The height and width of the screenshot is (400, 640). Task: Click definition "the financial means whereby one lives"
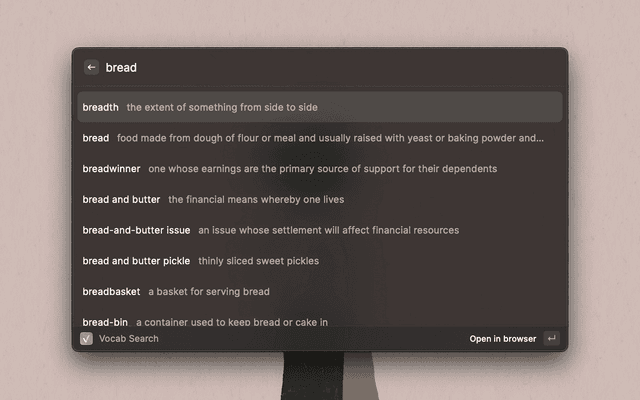258,199
